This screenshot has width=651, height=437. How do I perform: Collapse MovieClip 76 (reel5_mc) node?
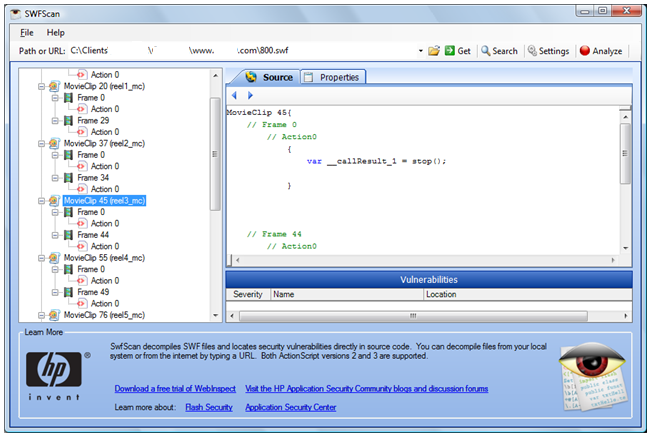pos(42,315)
